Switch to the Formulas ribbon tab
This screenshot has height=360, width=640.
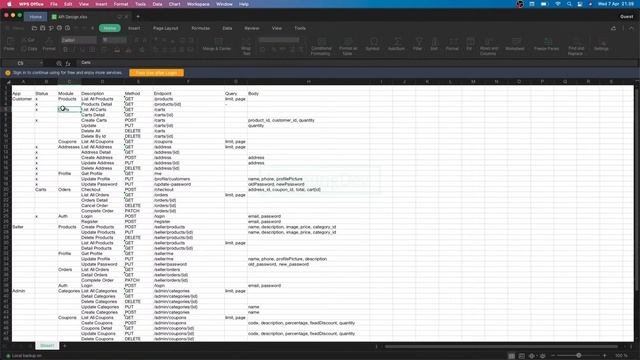200,28
